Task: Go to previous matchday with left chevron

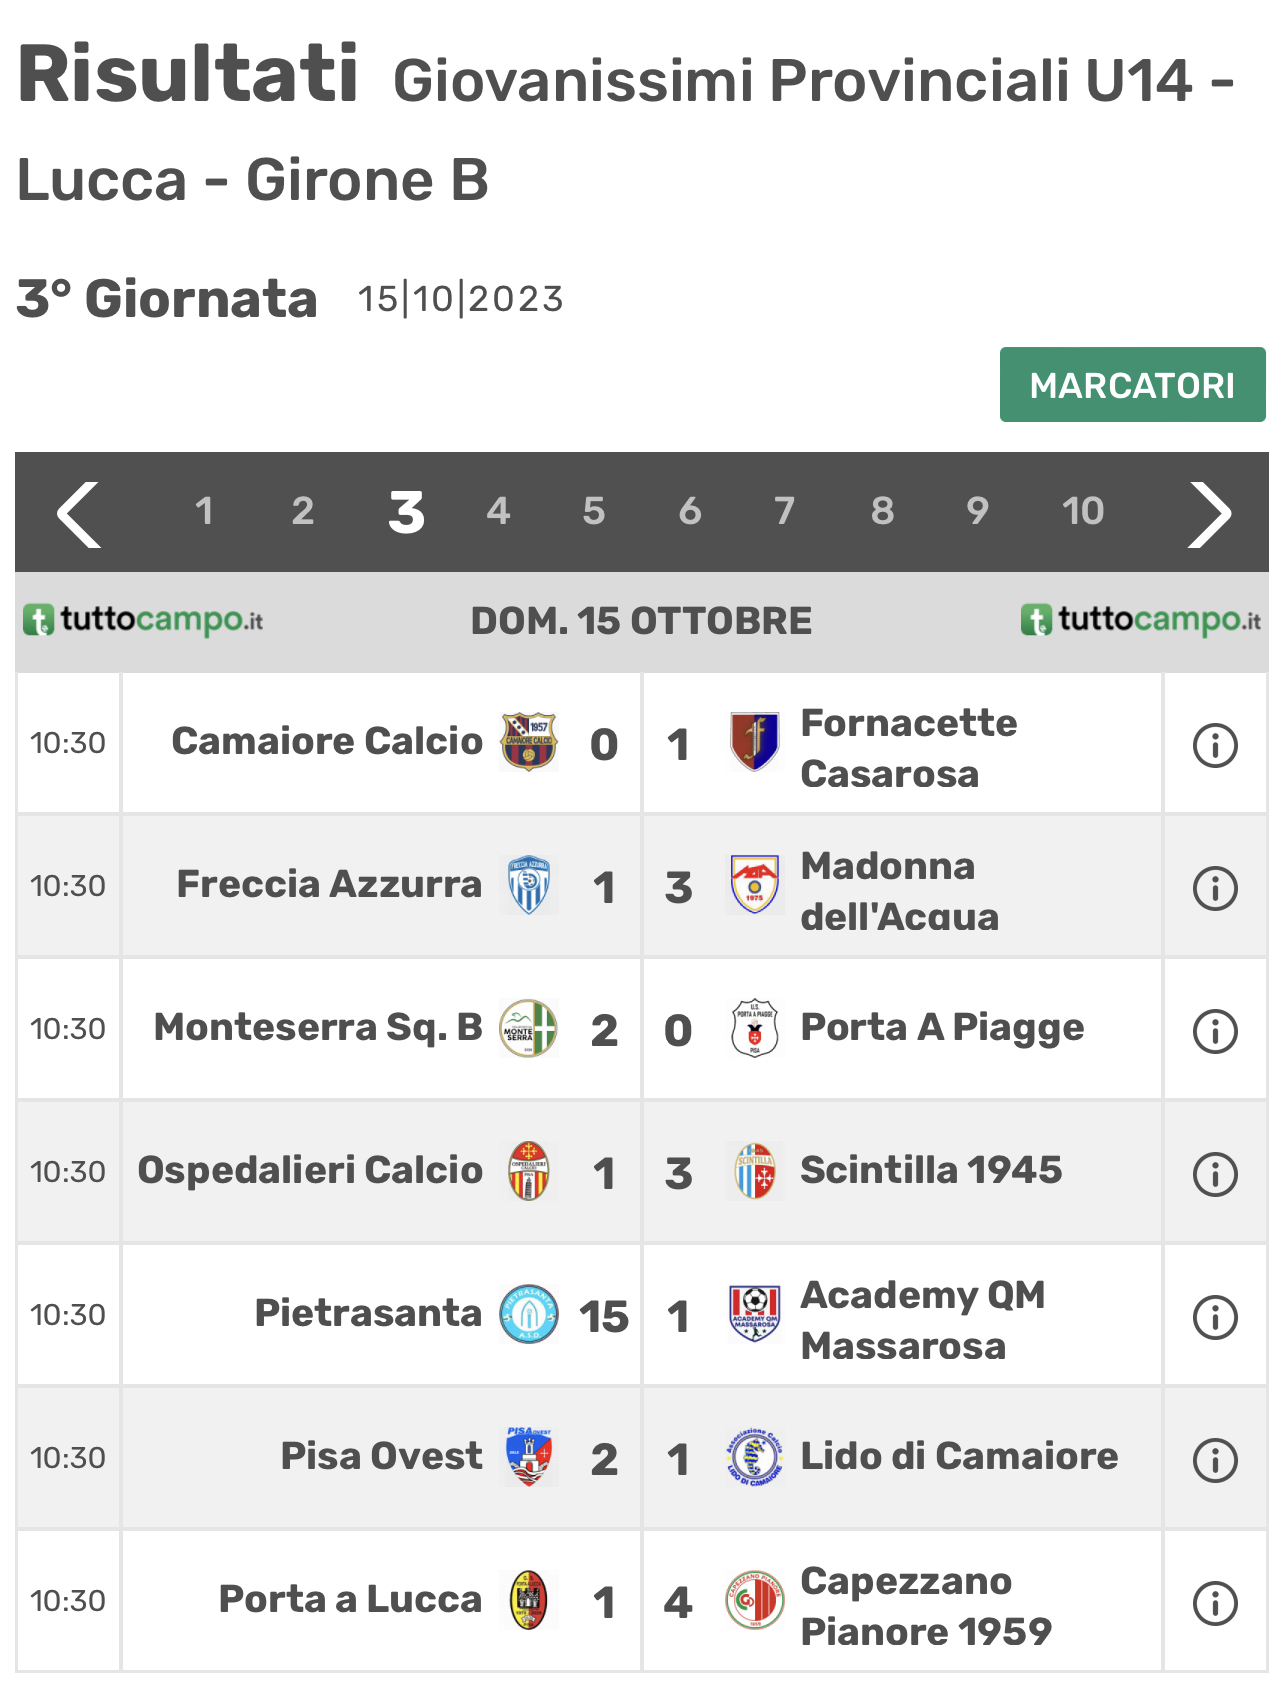Action: tap(79, 514)
